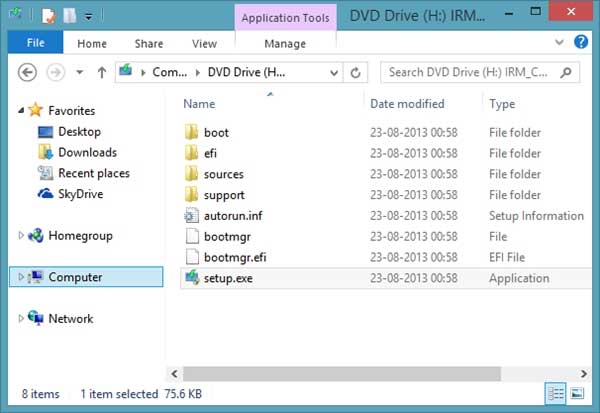The height and width of the screenshot is (413, 600).
Task: Open the Share ribbon tab
Action: point(149,44)
